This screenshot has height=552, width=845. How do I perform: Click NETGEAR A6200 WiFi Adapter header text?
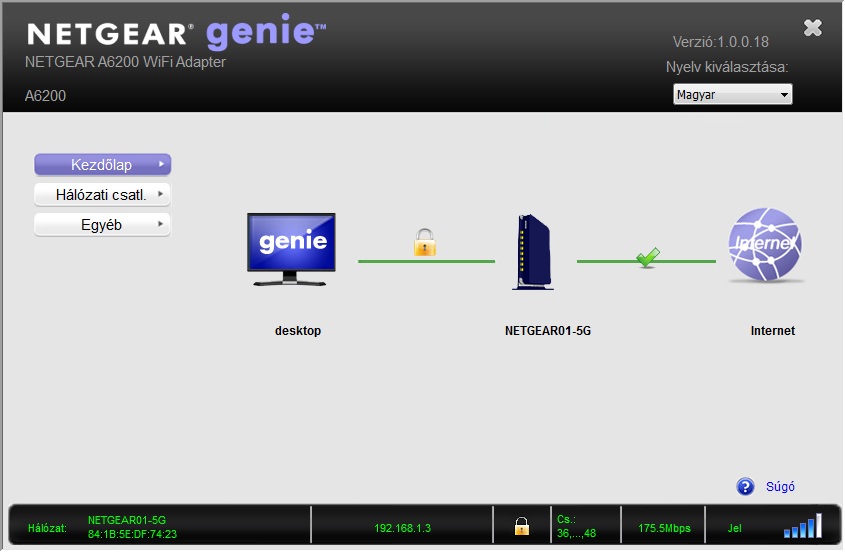tap(125, 62)
